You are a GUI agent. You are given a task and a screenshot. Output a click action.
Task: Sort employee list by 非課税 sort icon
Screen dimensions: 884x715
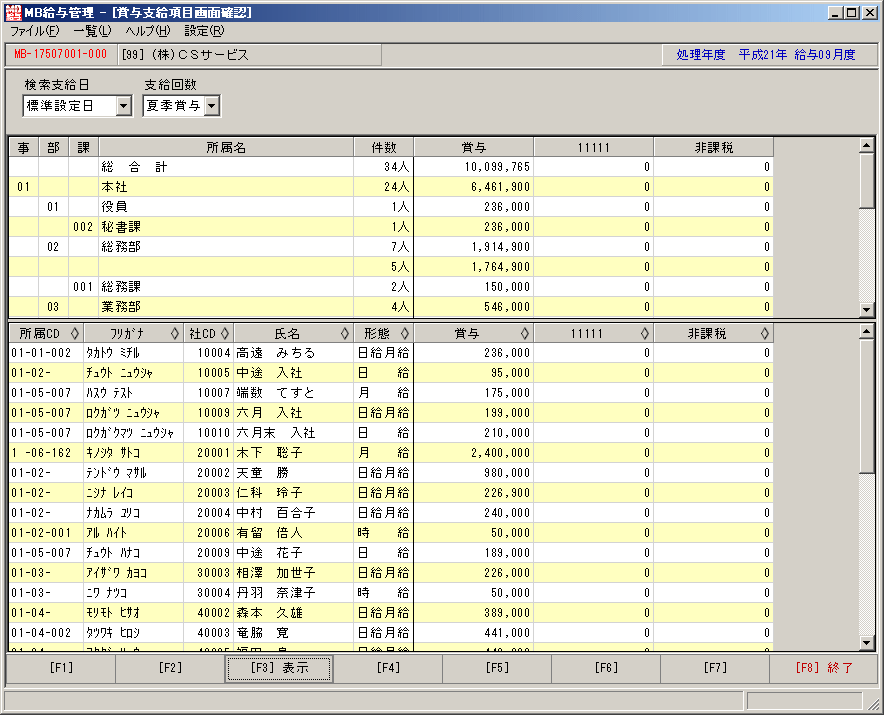tap(764, 333)
